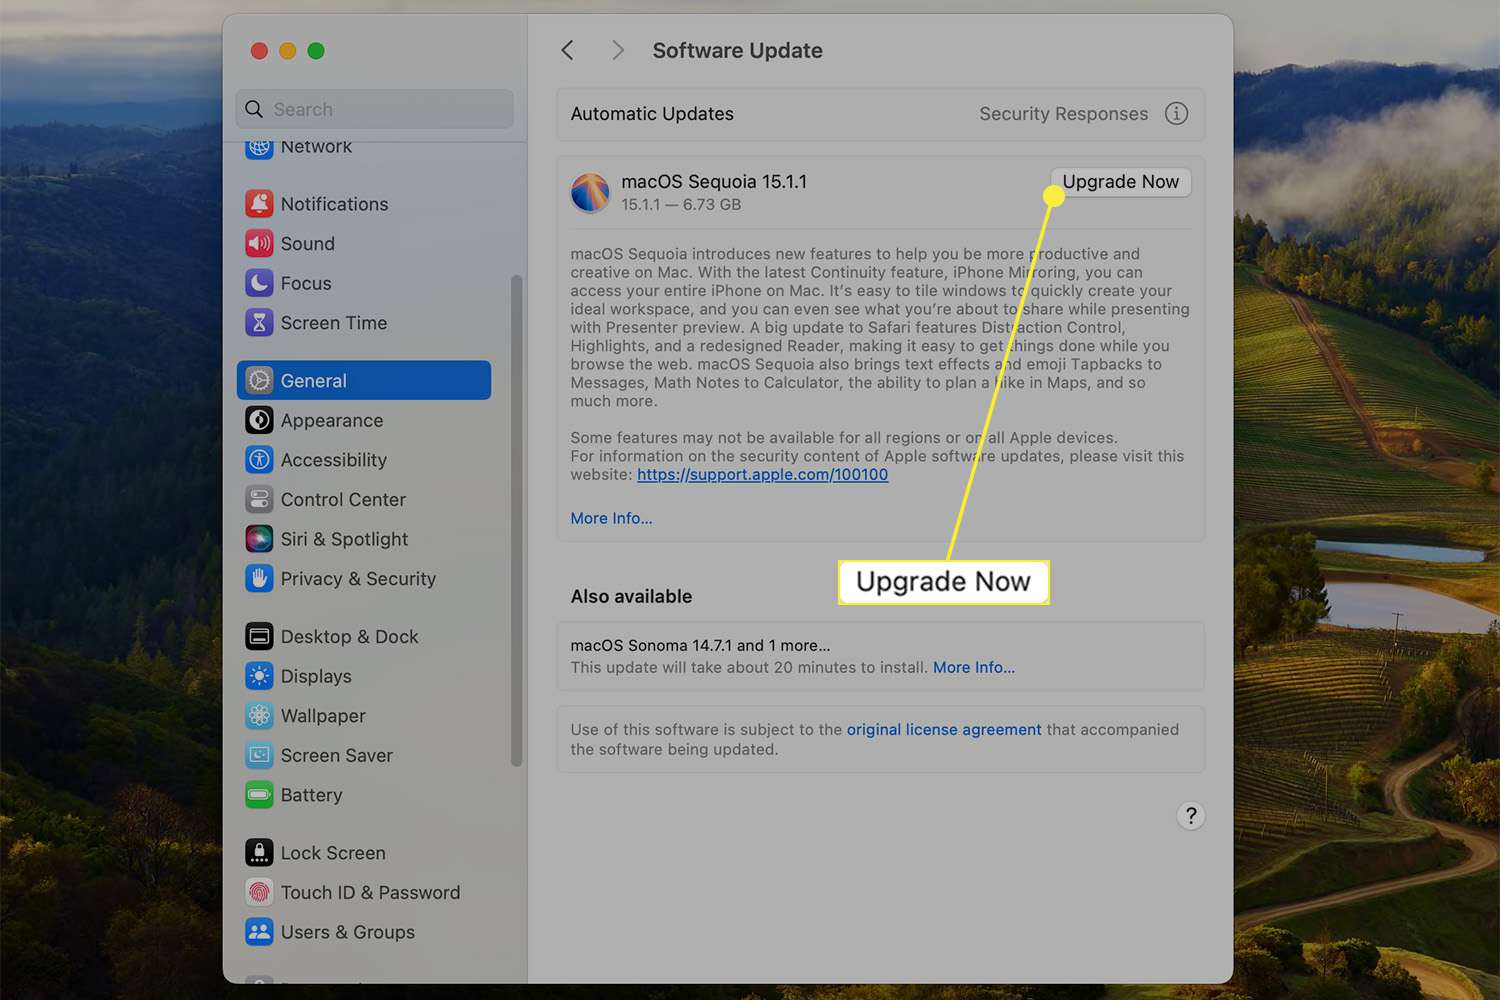1500x1000 pixels.
Task: Select the Privacy & Security hand icon
Action: [259, 579]
